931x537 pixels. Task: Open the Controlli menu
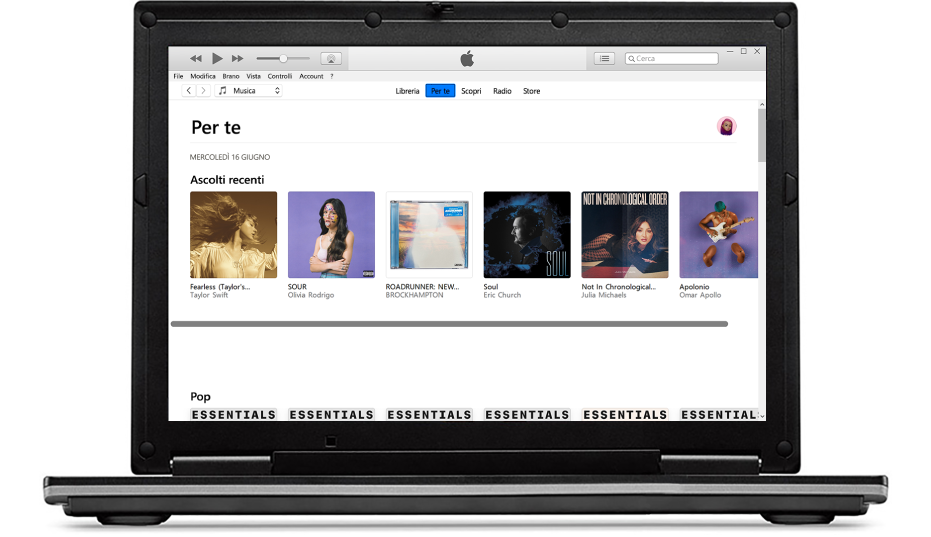280,76
